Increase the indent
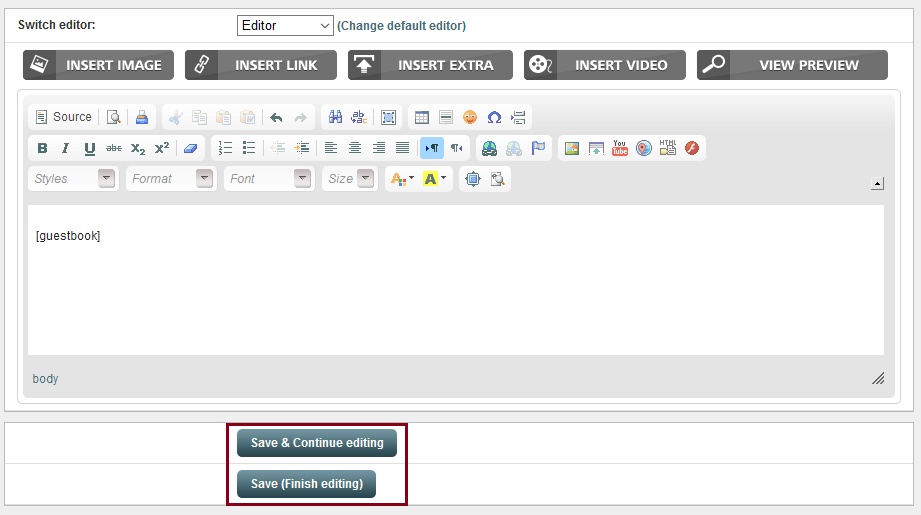The width and height of the screenshot is (921, 515). [x=302, y=148]
